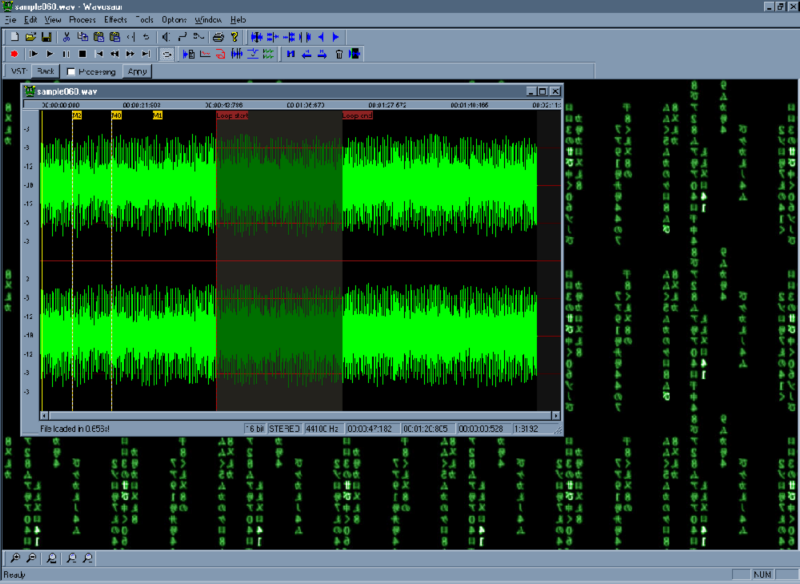Check the Processing checkbox
The image size is (800, 584).
click(71, 72)
